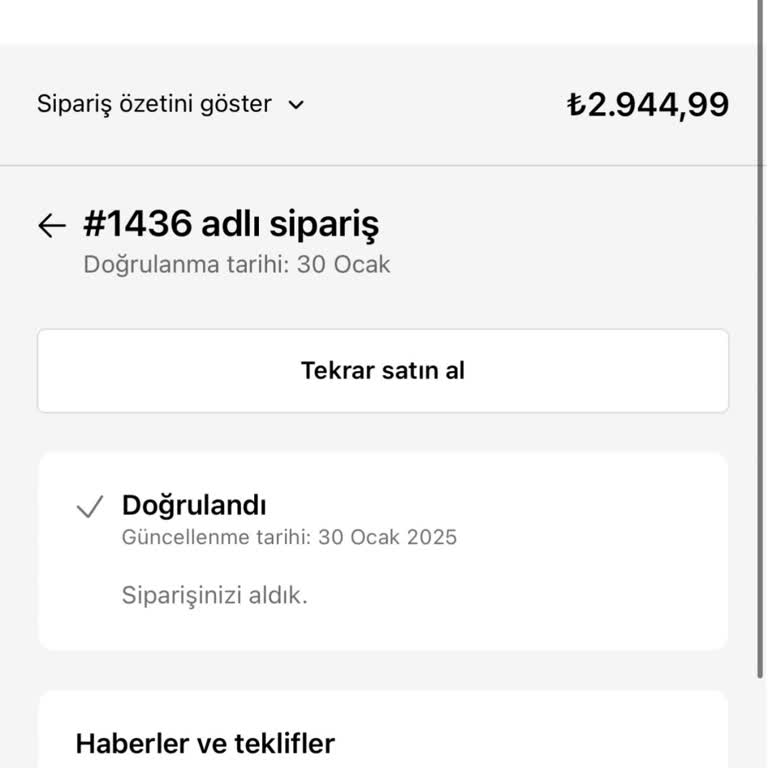
Task: Expand the Sipariş özetini göster label
Action: click(154, 104)
